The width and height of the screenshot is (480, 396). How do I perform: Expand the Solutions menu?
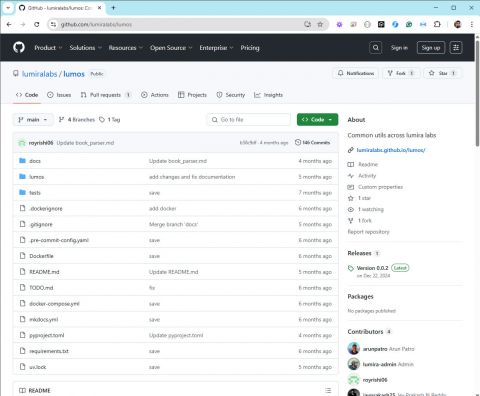(85, 48)
